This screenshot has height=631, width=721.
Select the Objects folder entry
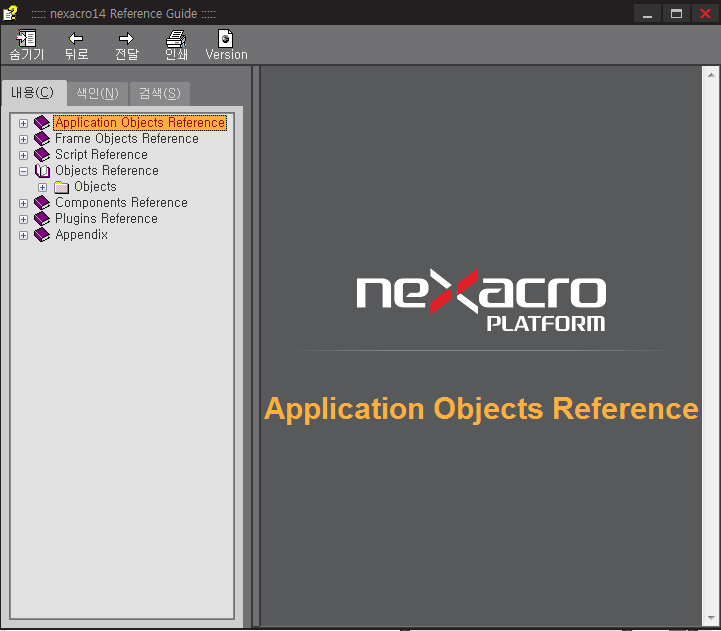pyautogui.click(x=95, y=187)
